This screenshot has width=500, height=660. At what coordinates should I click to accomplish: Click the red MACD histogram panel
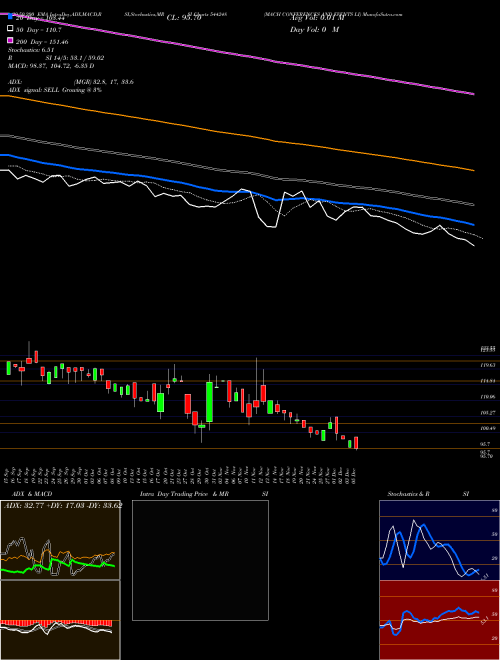coord(60,620)
